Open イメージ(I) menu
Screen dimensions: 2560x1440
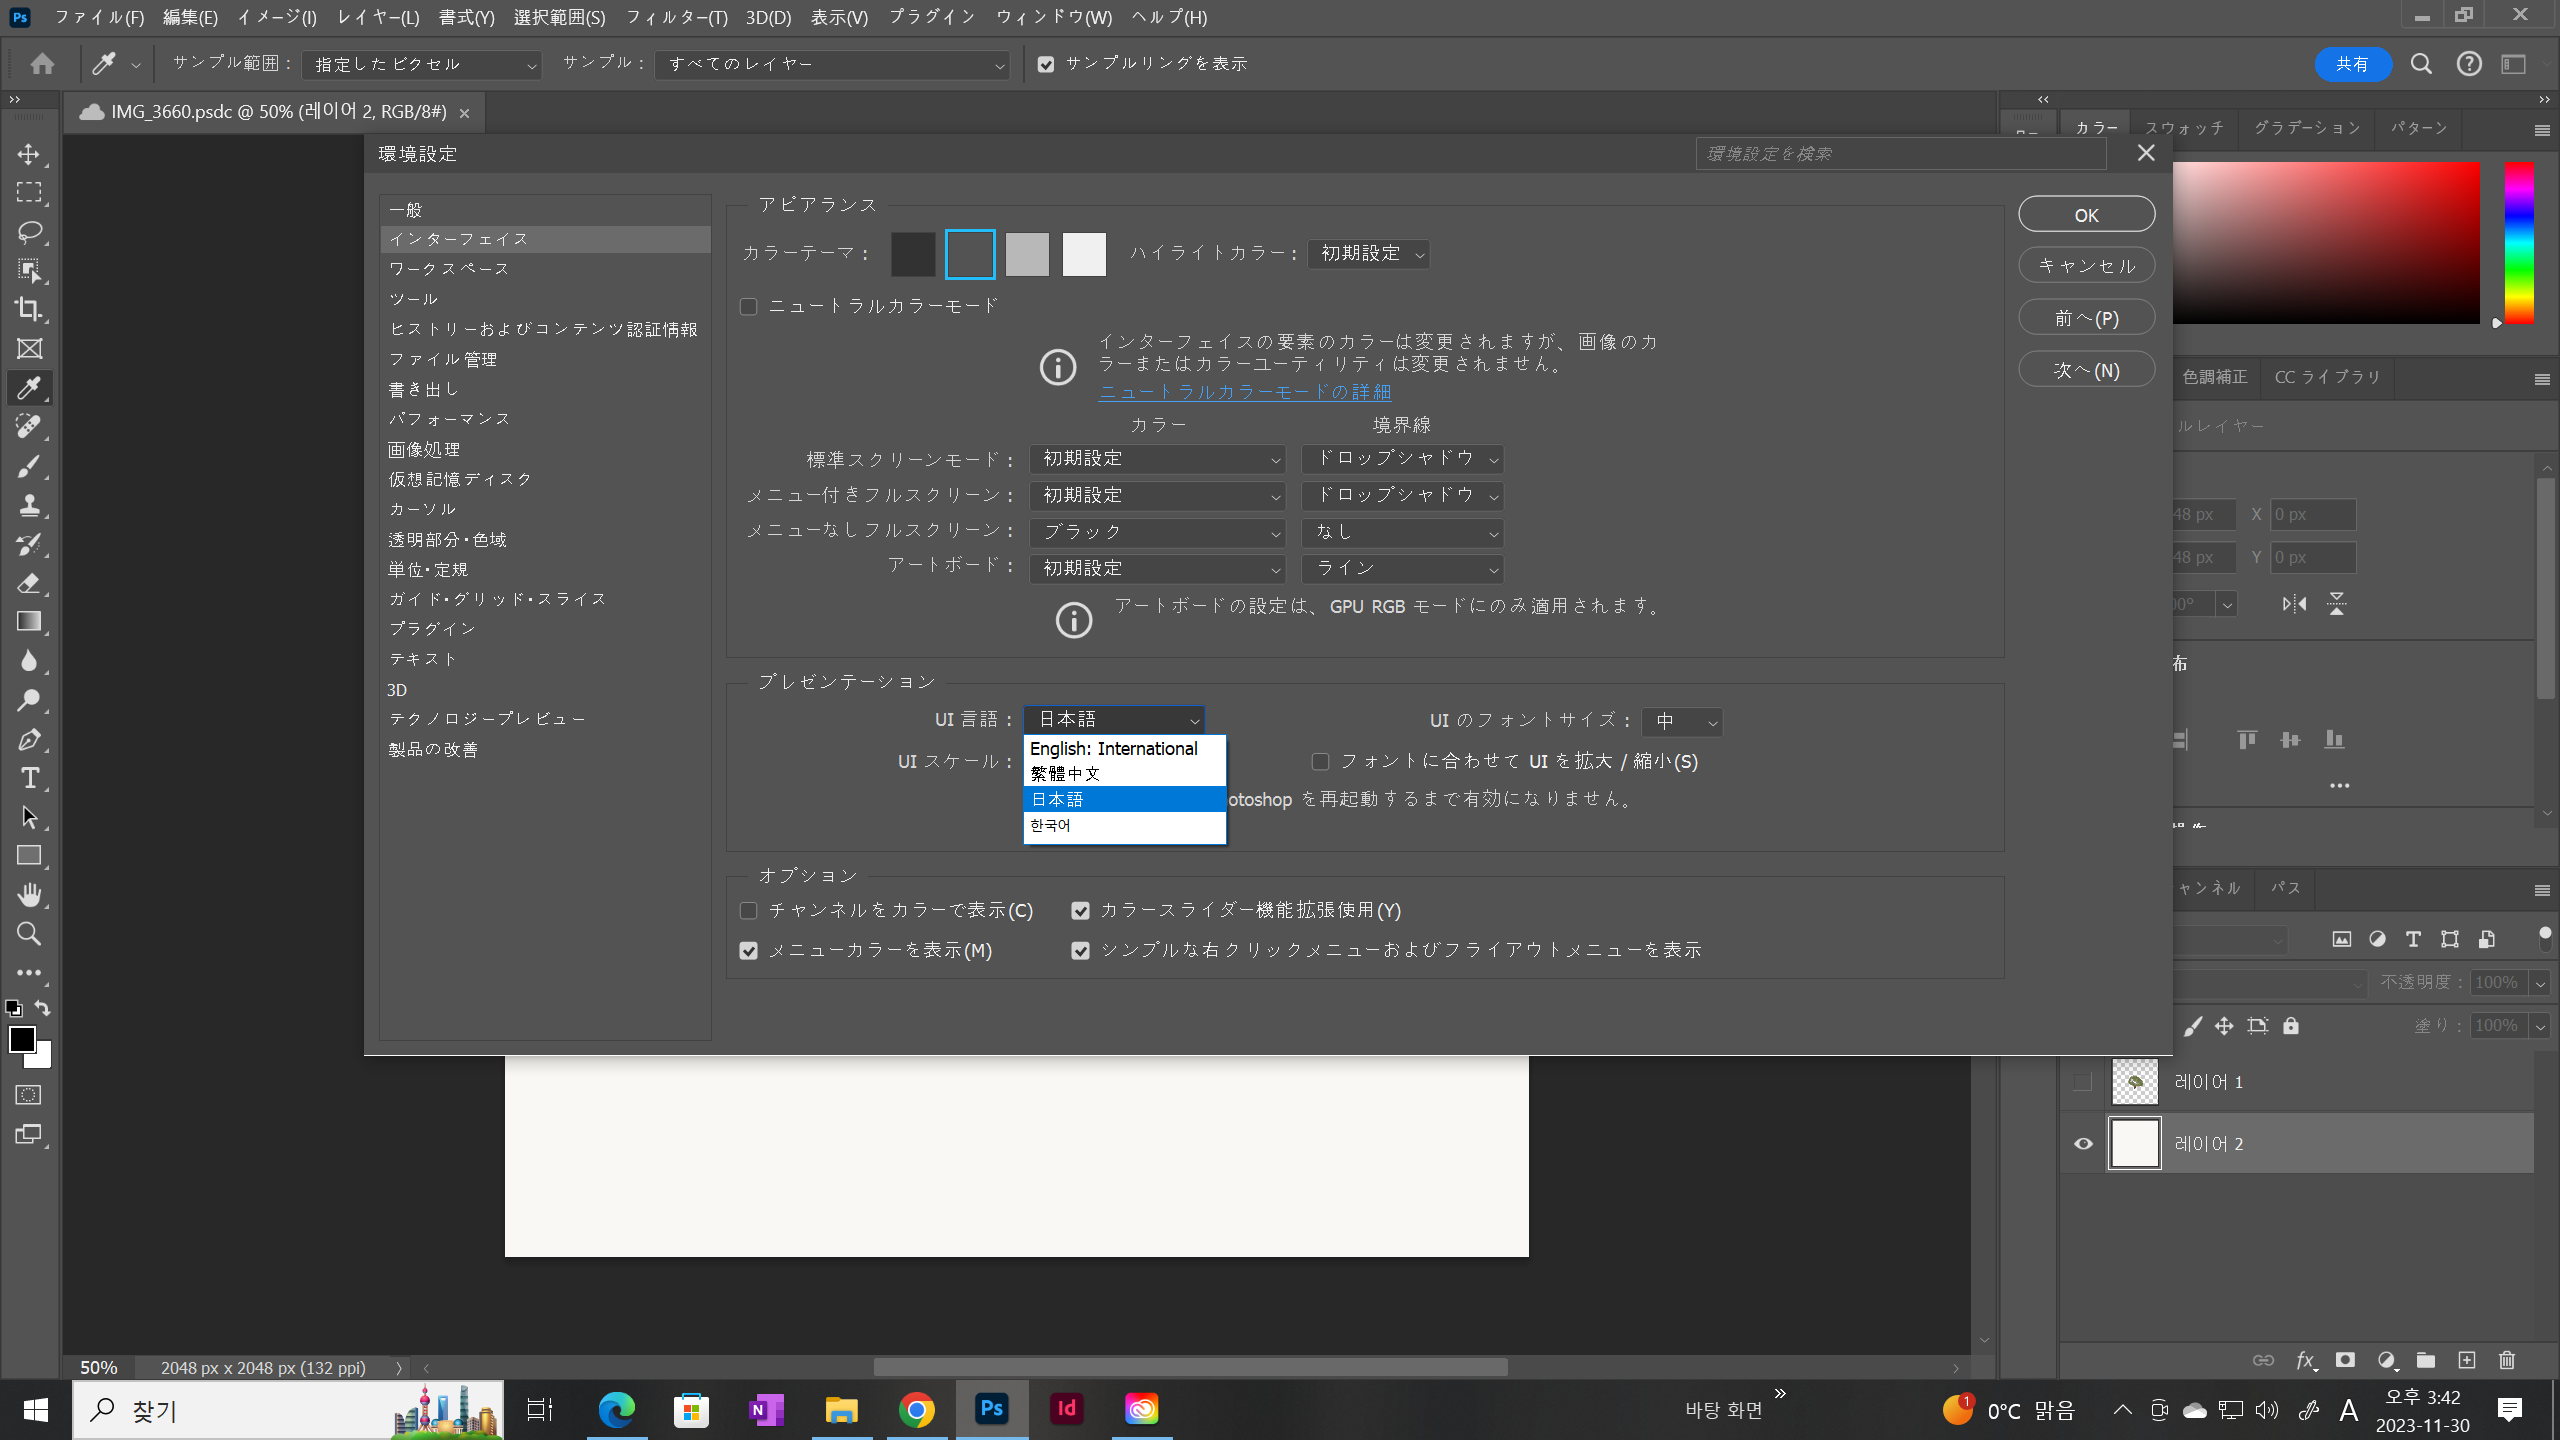click(276, 17)
